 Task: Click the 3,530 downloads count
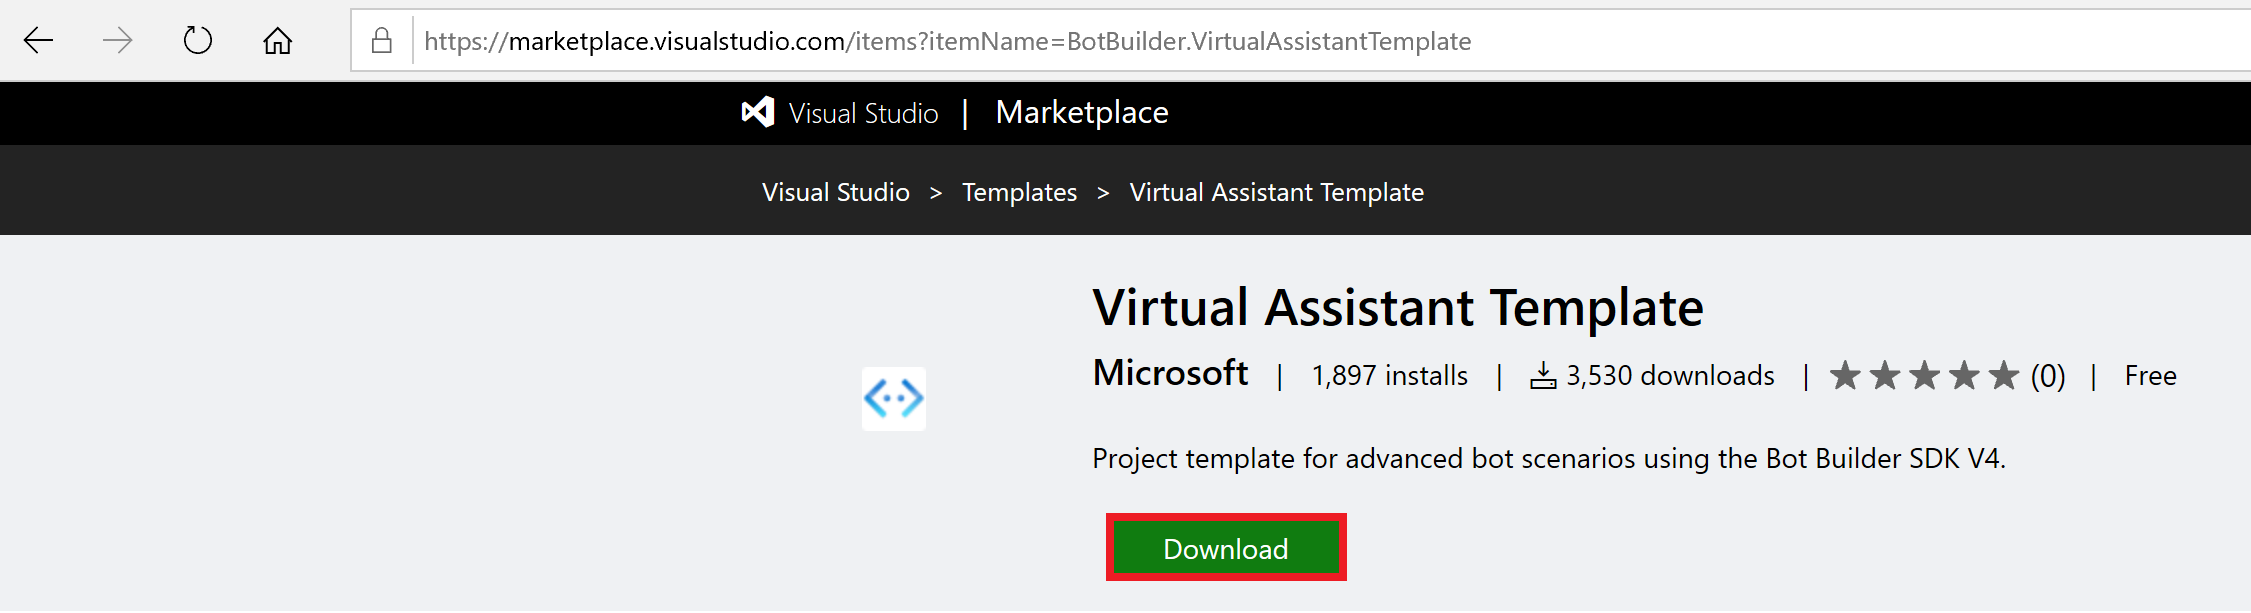pos(1670,376)
